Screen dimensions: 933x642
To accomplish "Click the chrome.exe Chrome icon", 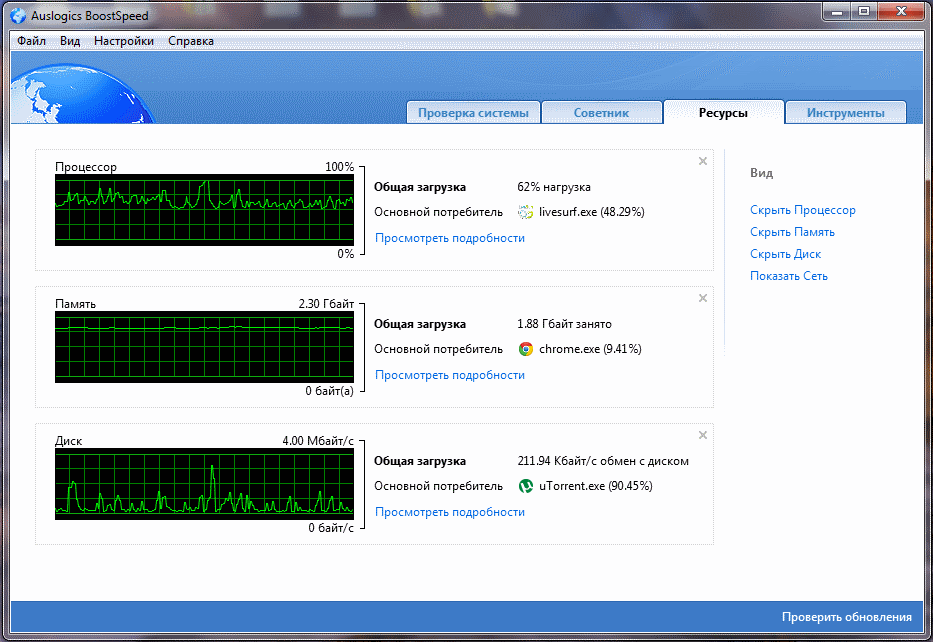I will point(525,349).
